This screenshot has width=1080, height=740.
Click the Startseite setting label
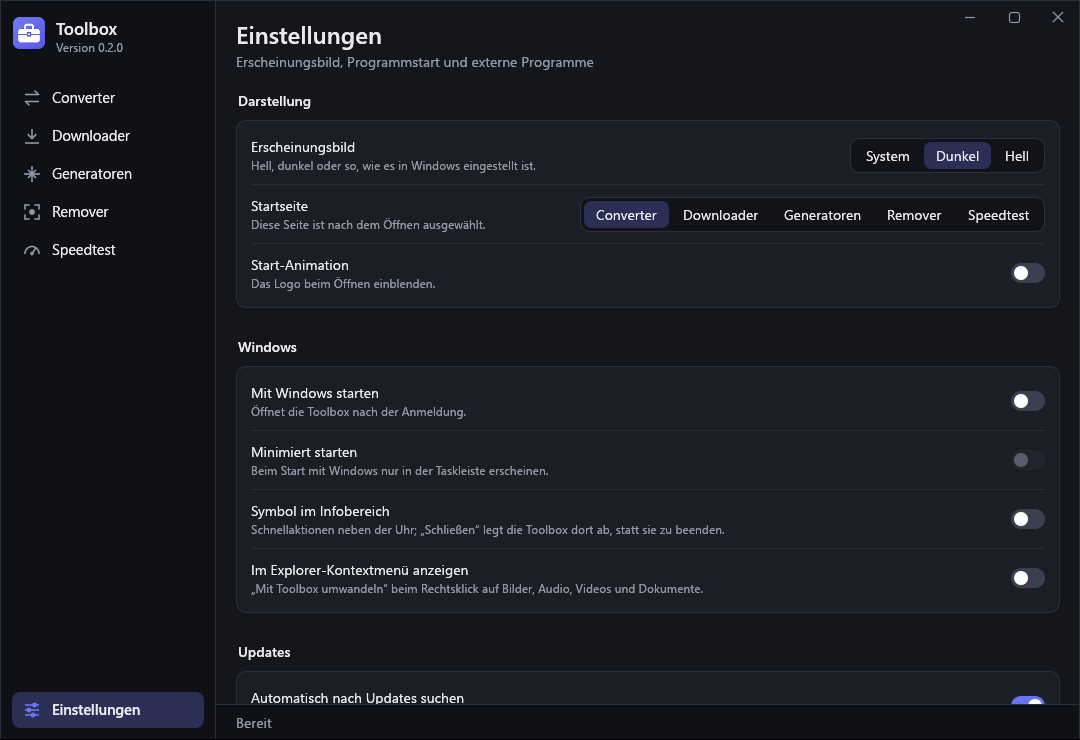point(279,206)
